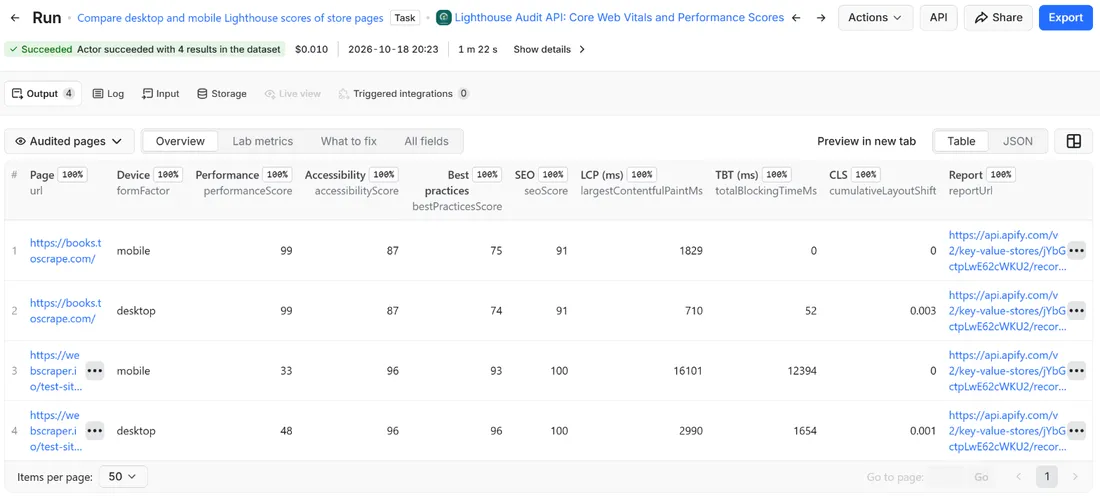Click the Go to page input field
The image size is (1100, 497).
click(946, 477)
